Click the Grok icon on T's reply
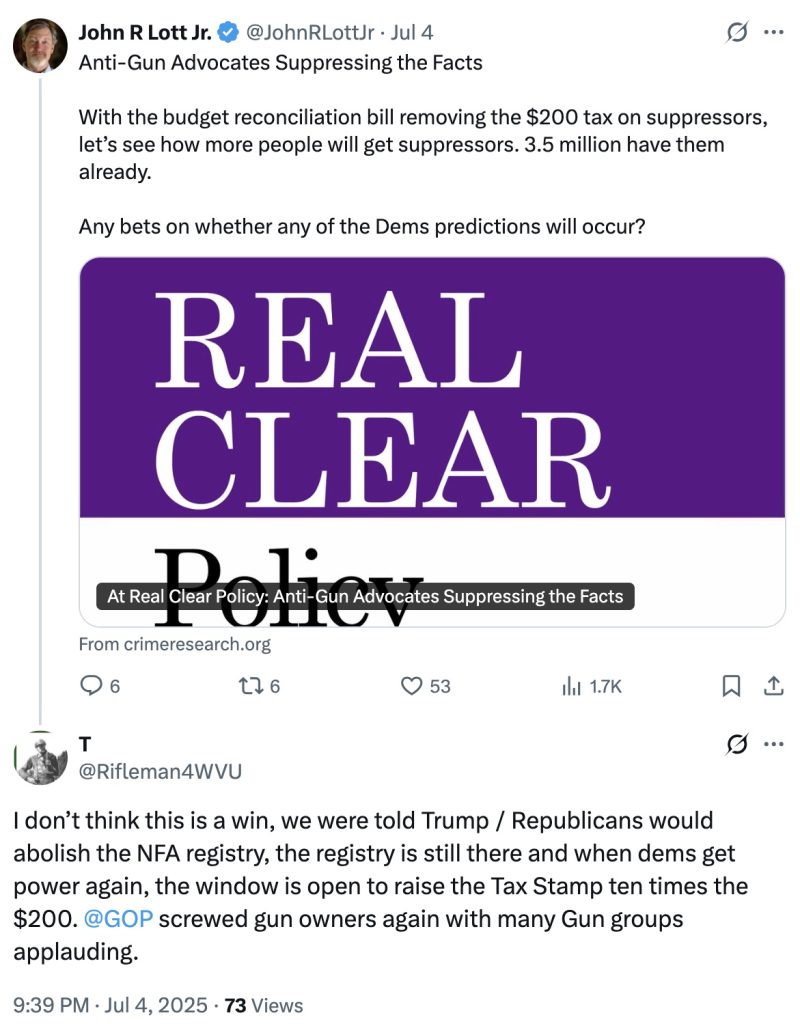800x1024 pixels. pos(737,744)
